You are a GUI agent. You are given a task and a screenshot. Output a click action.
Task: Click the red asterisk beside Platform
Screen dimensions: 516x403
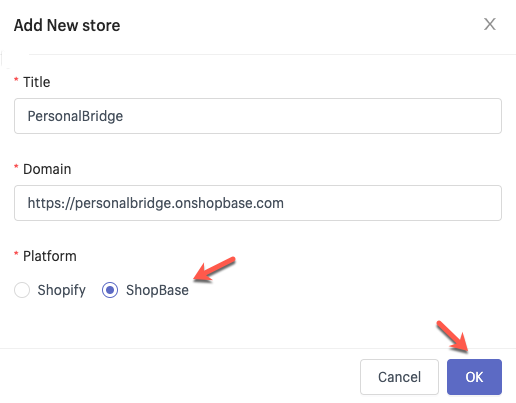coord(16,254)
